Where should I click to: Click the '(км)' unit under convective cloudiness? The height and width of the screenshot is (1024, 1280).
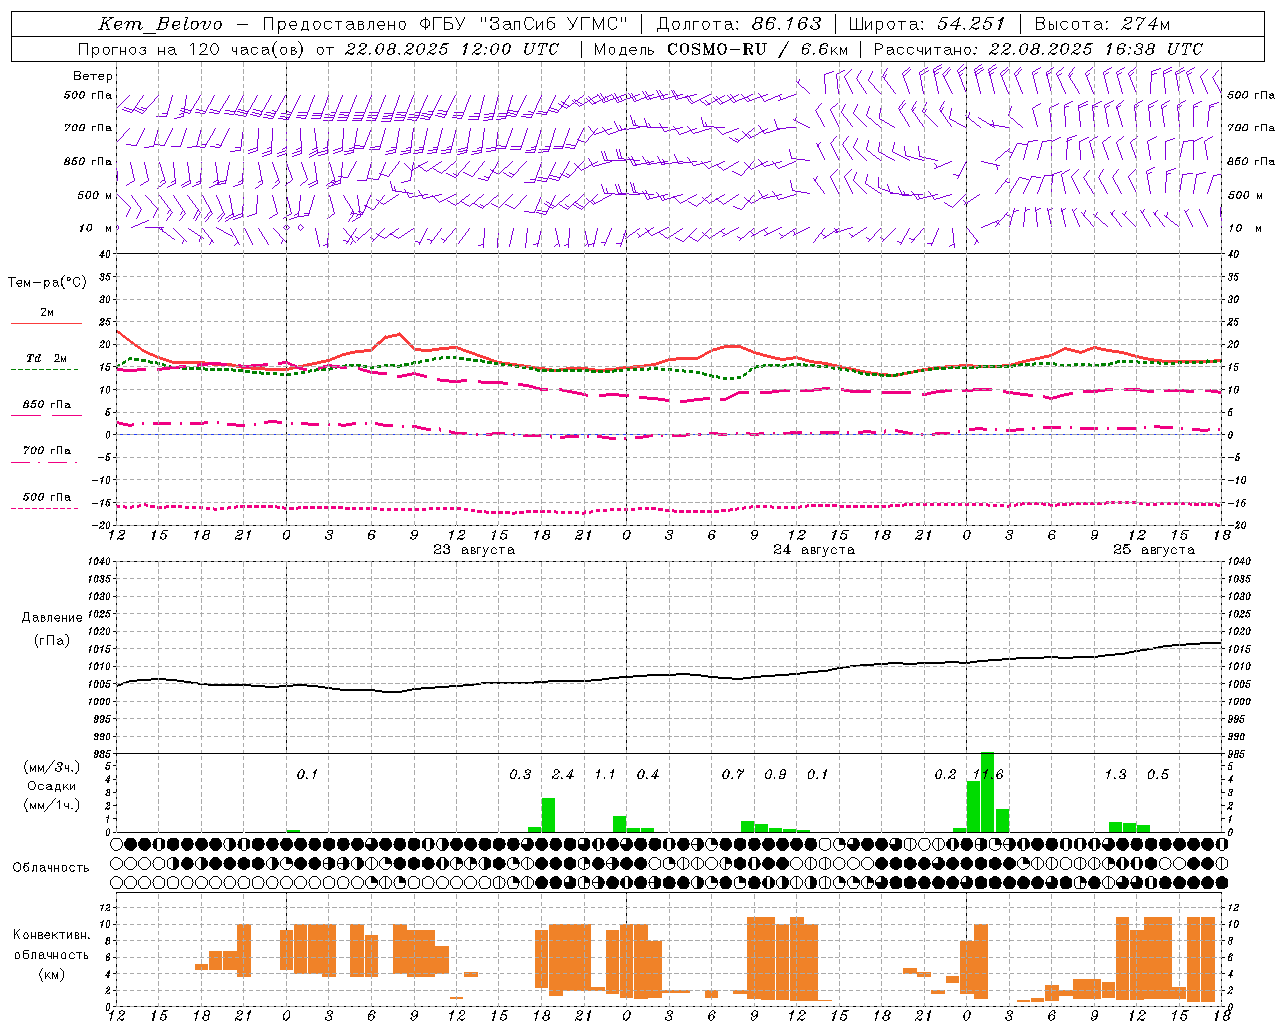point(51,974)
